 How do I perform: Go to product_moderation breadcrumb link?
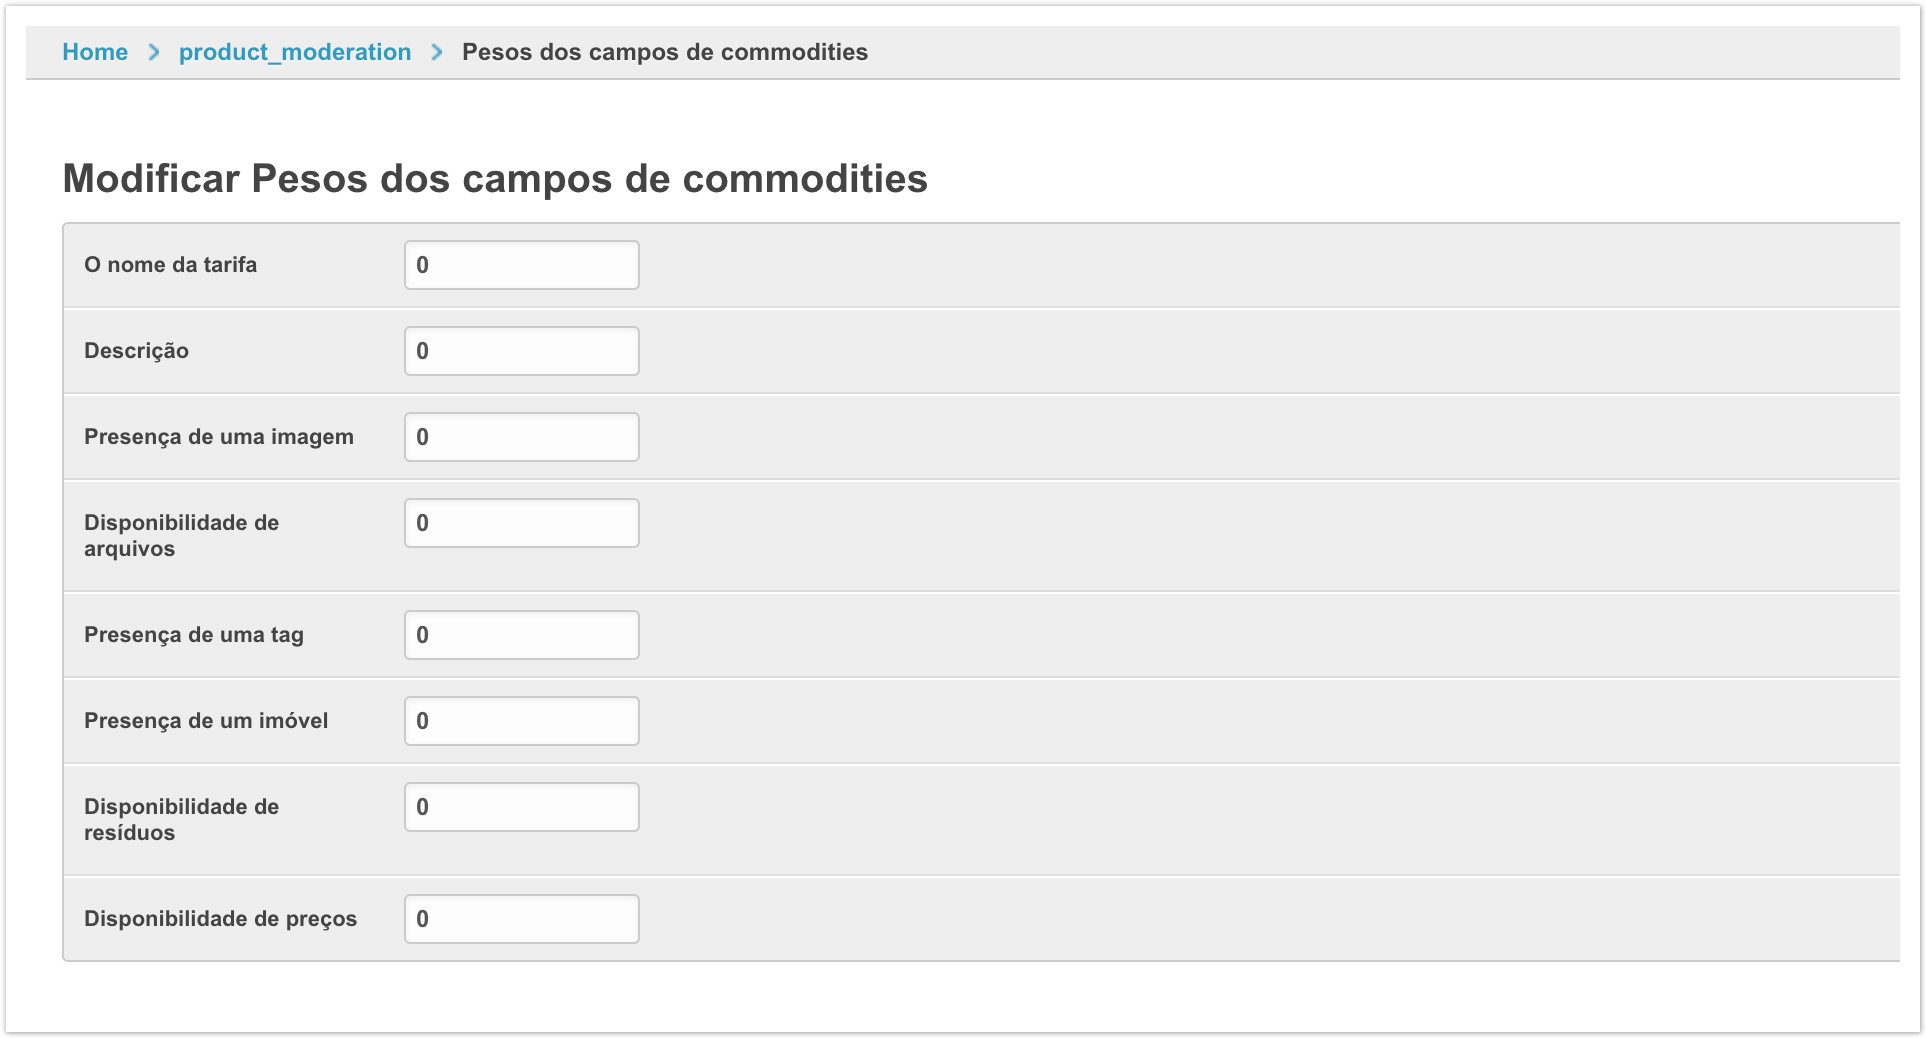point(295,52)
